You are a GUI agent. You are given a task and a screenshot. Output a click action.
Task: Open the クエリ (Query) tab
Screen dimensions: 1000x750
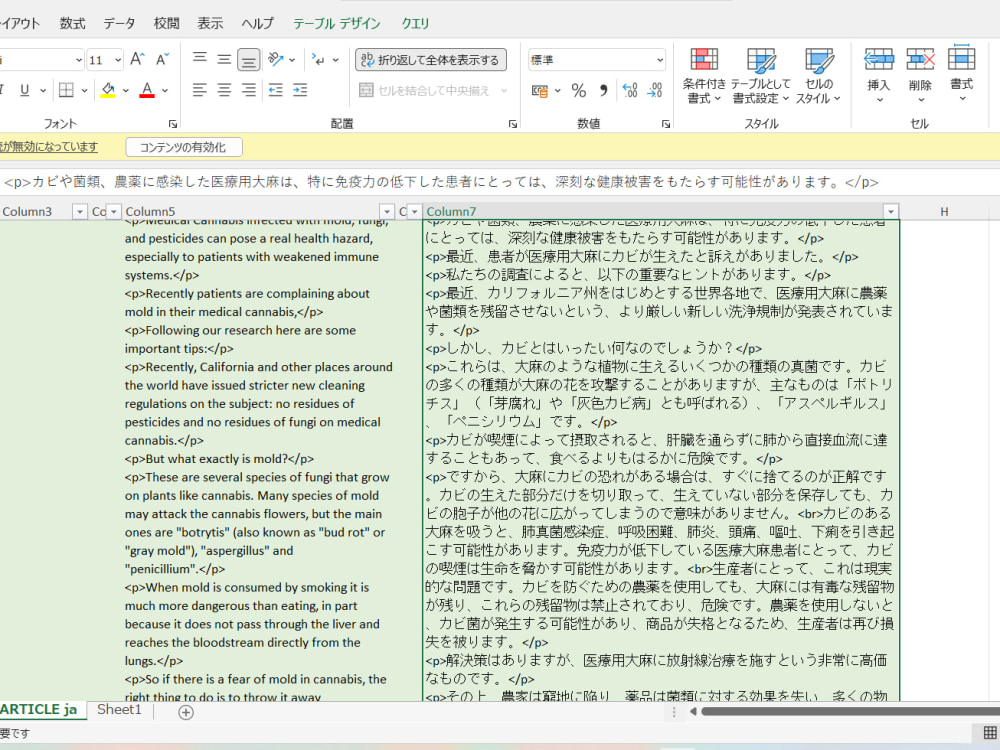point(415,24)
